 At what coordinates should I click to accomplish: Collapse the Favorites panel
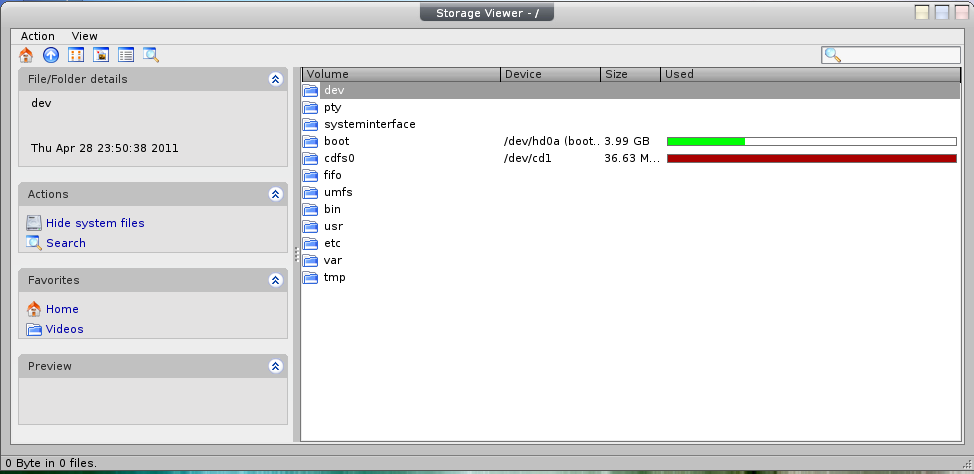pyautogui.click(x=276, y=280)
